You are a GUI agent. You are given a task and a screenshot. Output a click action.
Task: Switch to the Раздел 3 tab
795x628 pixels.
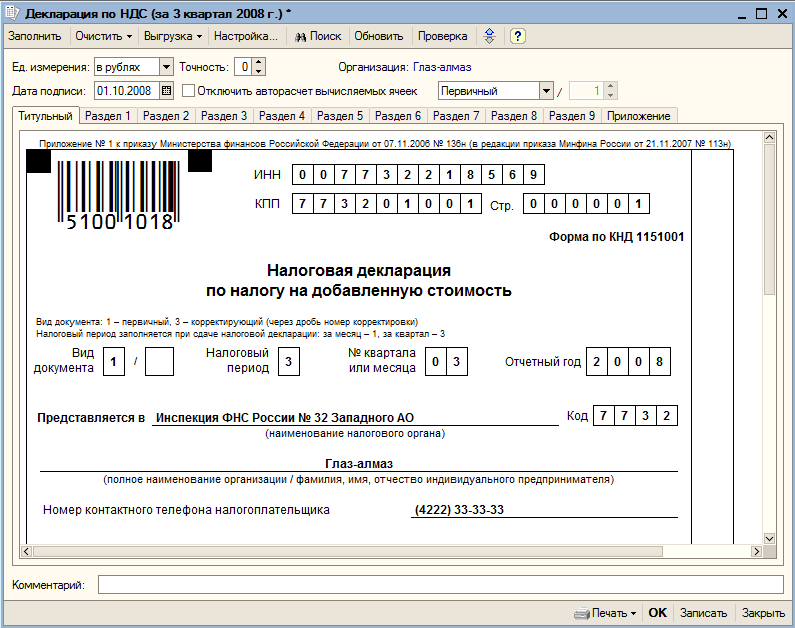224,116
